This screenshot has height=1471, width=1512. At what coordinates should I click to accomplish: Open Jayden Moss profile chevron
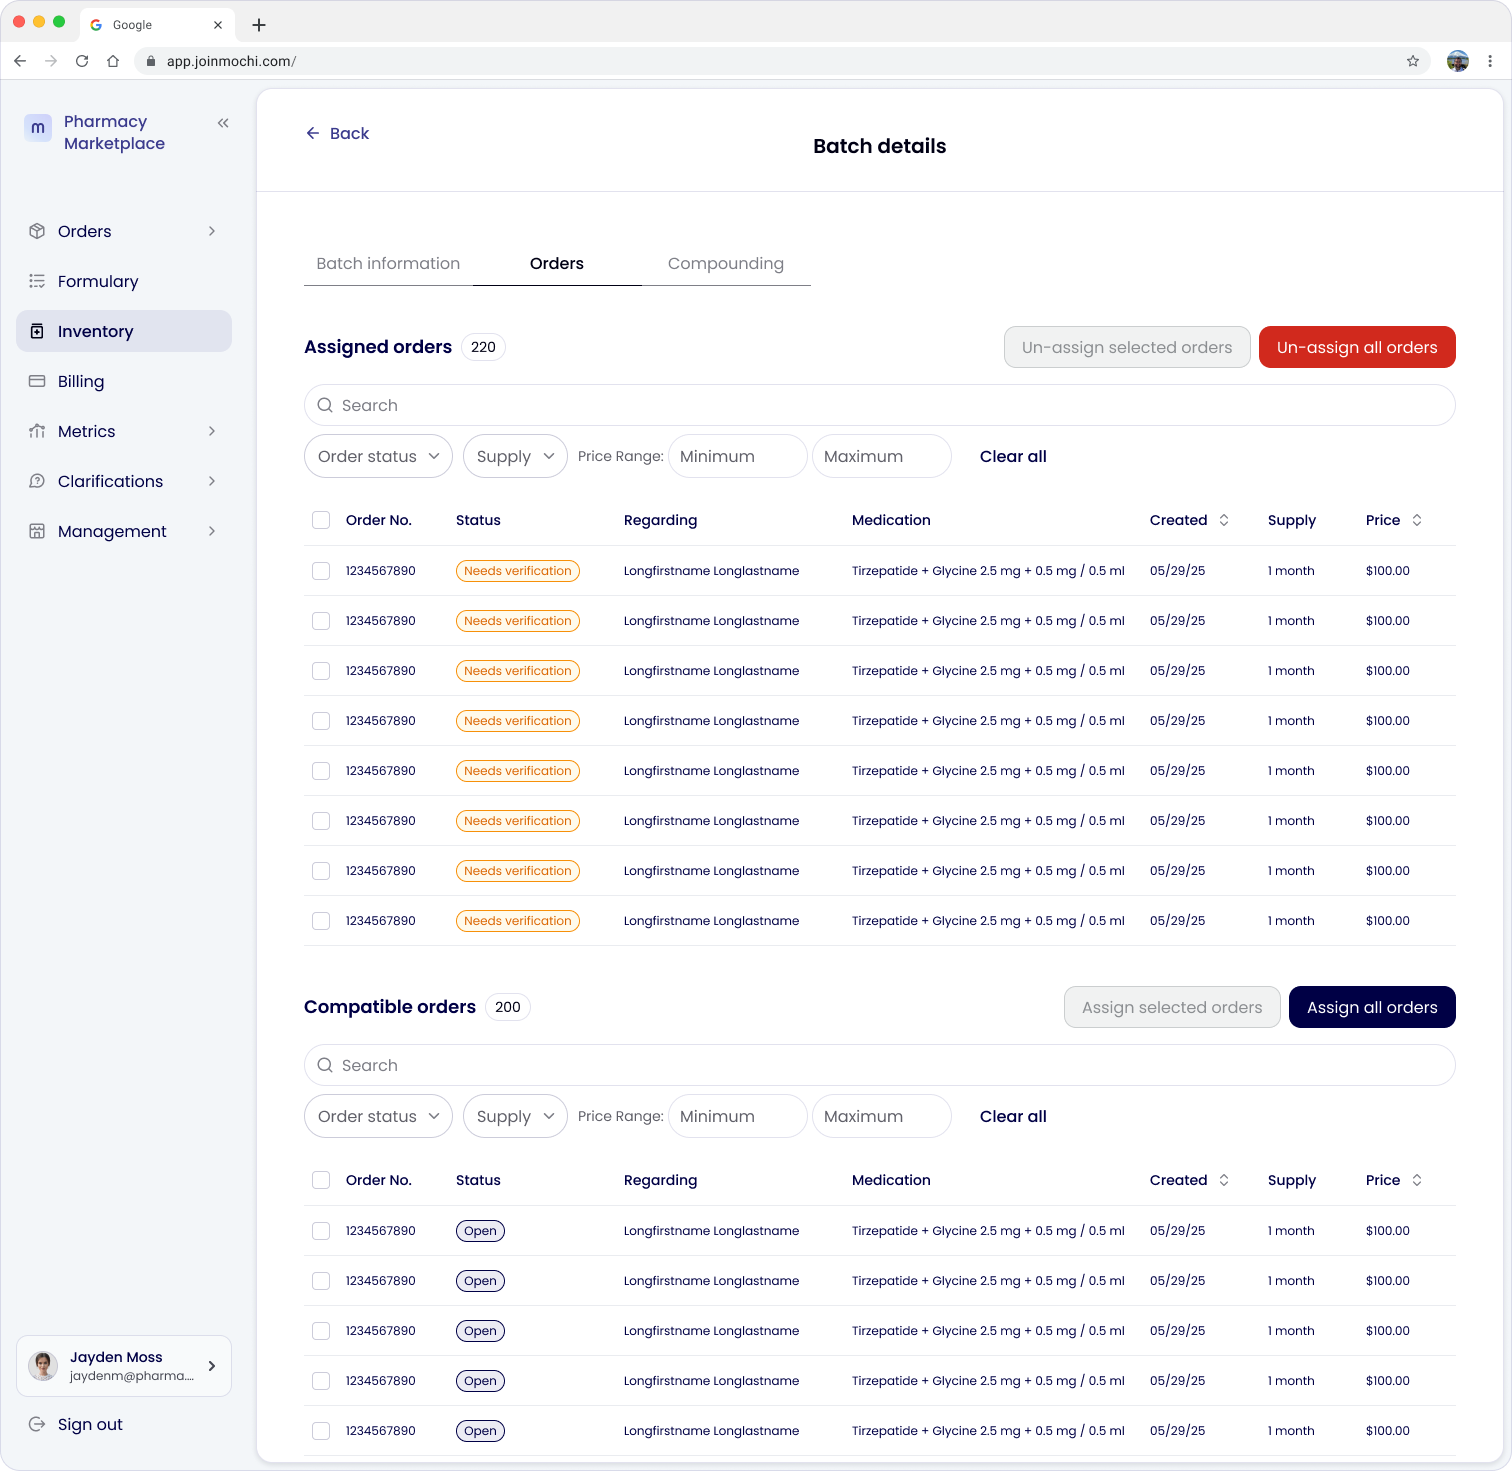(212, 1366)
